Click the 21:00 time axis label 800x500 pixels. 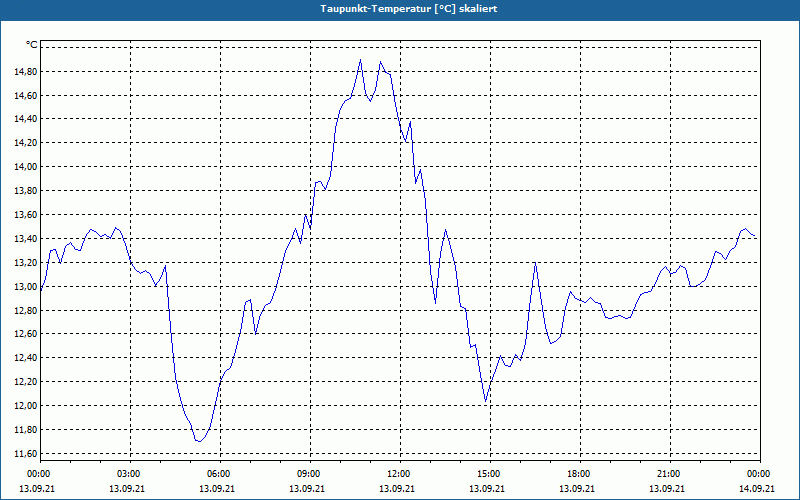pyautogui.click(x=669, y=474)
